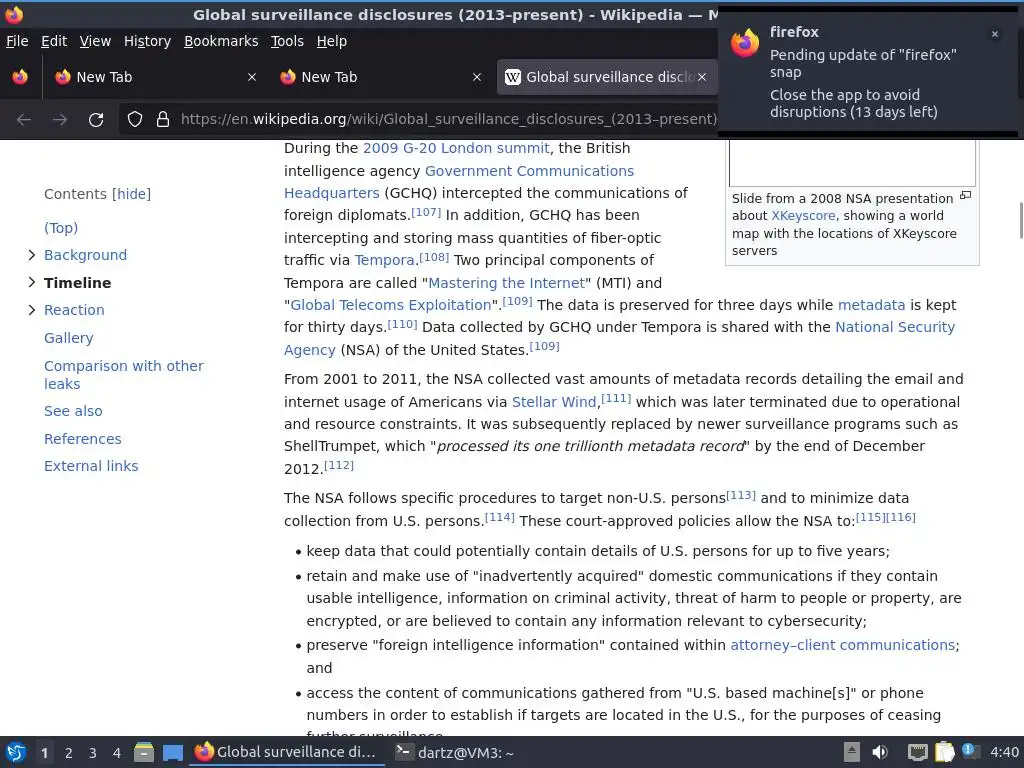Open the Edit menu

tap(54, 41)
